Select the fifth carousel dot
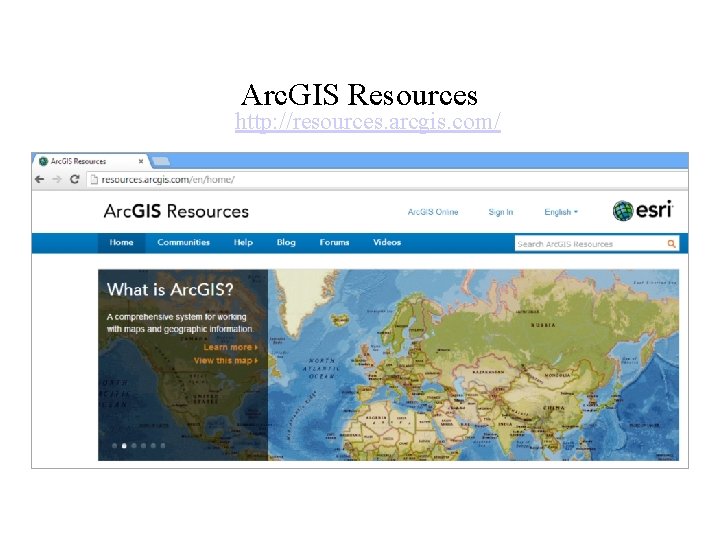 153,445
